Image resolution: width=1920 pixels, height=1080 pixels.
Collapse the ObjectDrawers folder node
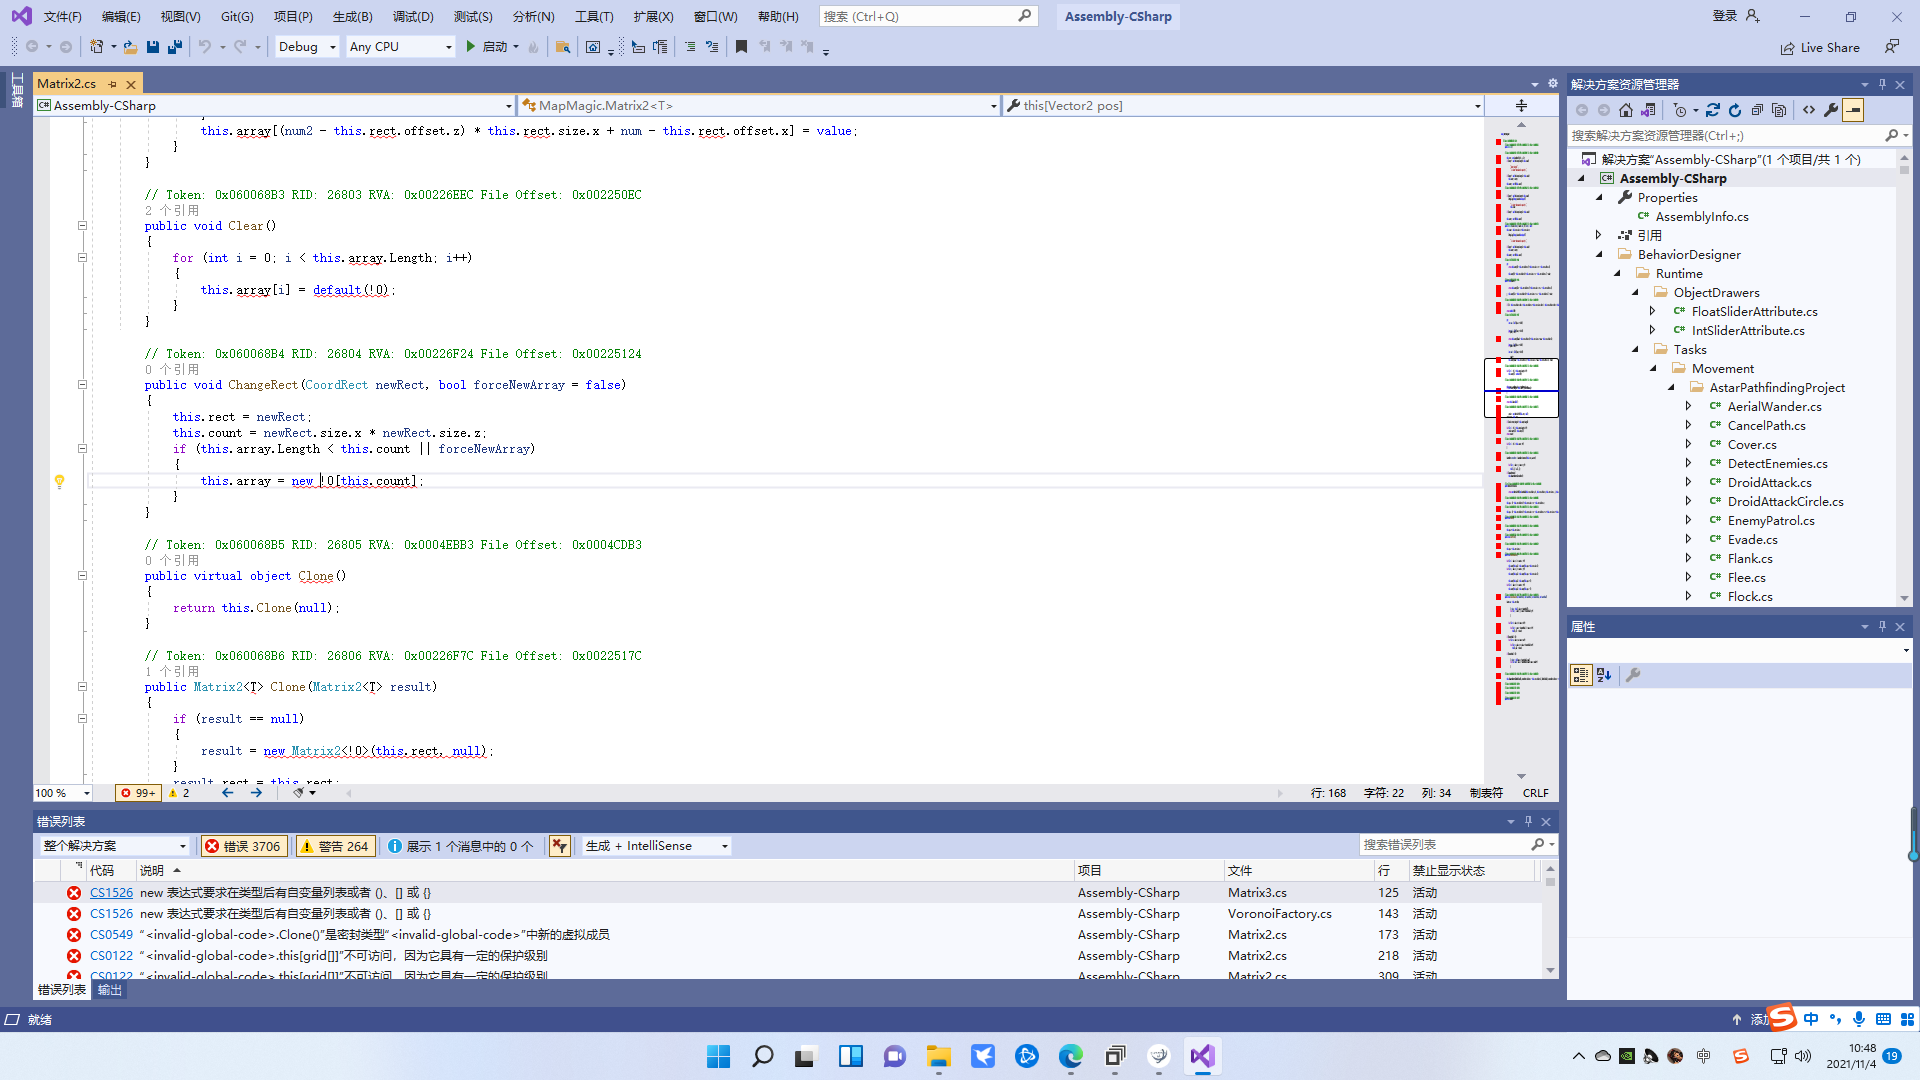click(1636, 293)
